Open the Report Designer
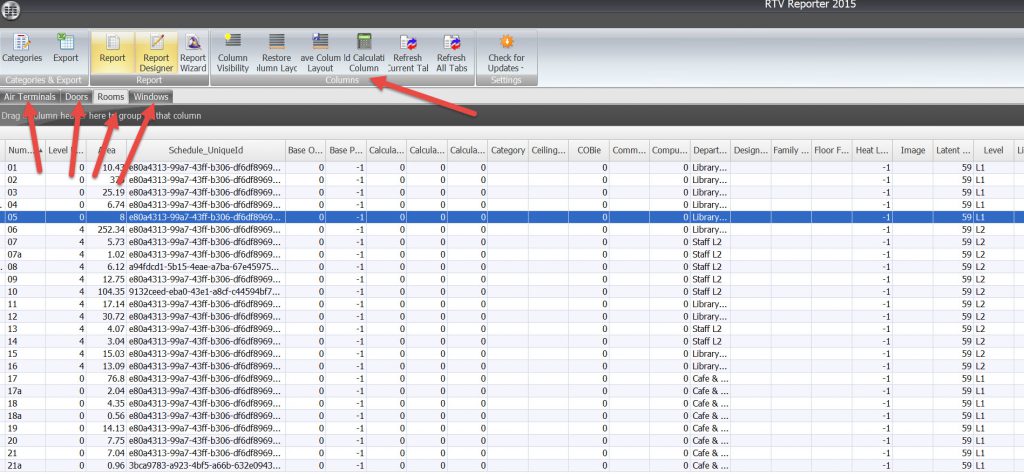The height and width of the screenshot is (474, 1024). pos(155,50)
